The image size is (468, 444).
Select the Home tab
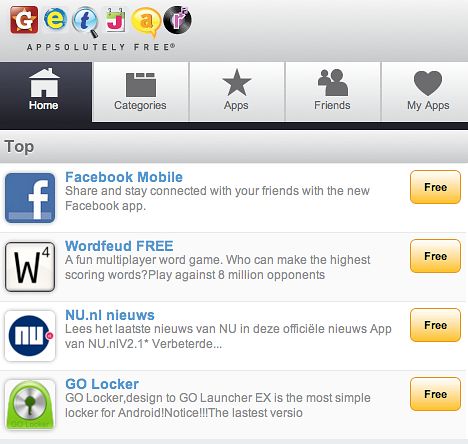click(x=46, y=92)
